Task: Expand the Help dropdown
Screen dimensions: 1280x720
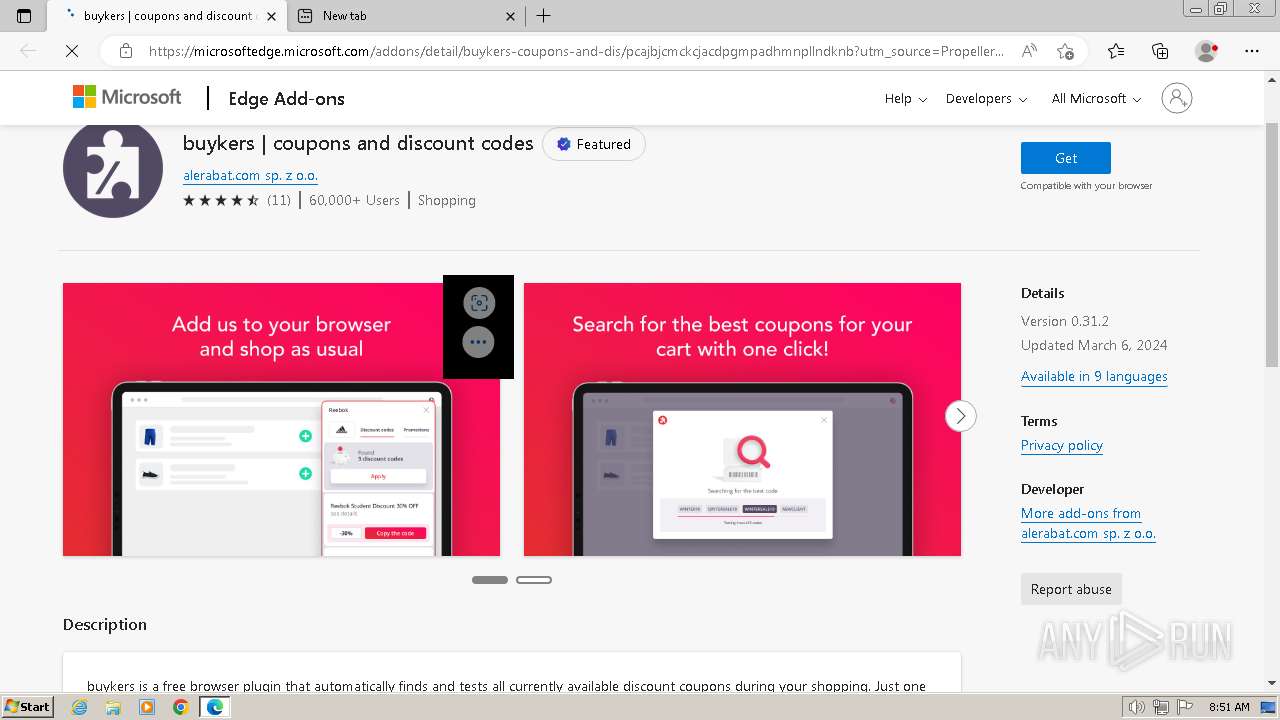Action: [x=906, y=98]
